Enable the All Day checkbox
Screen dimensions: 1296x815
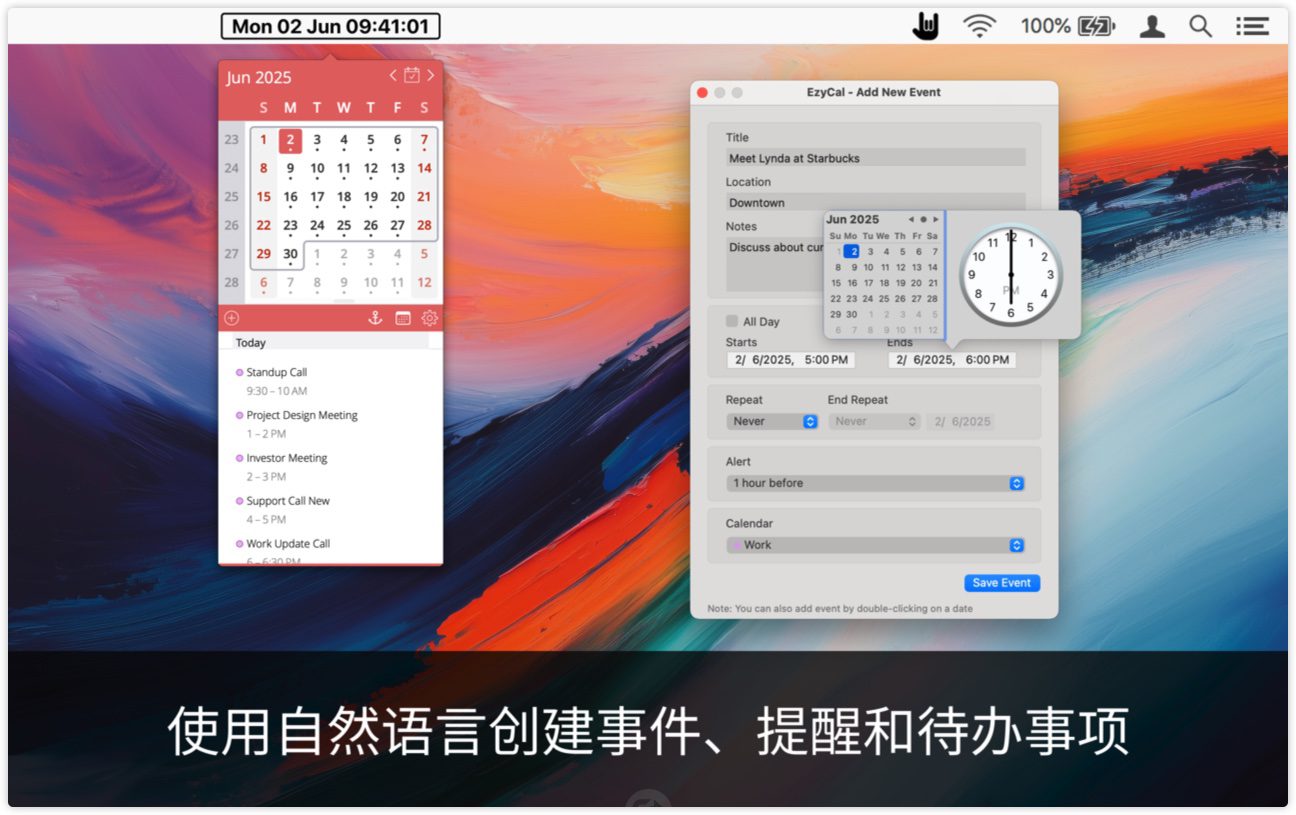(733, 321)
